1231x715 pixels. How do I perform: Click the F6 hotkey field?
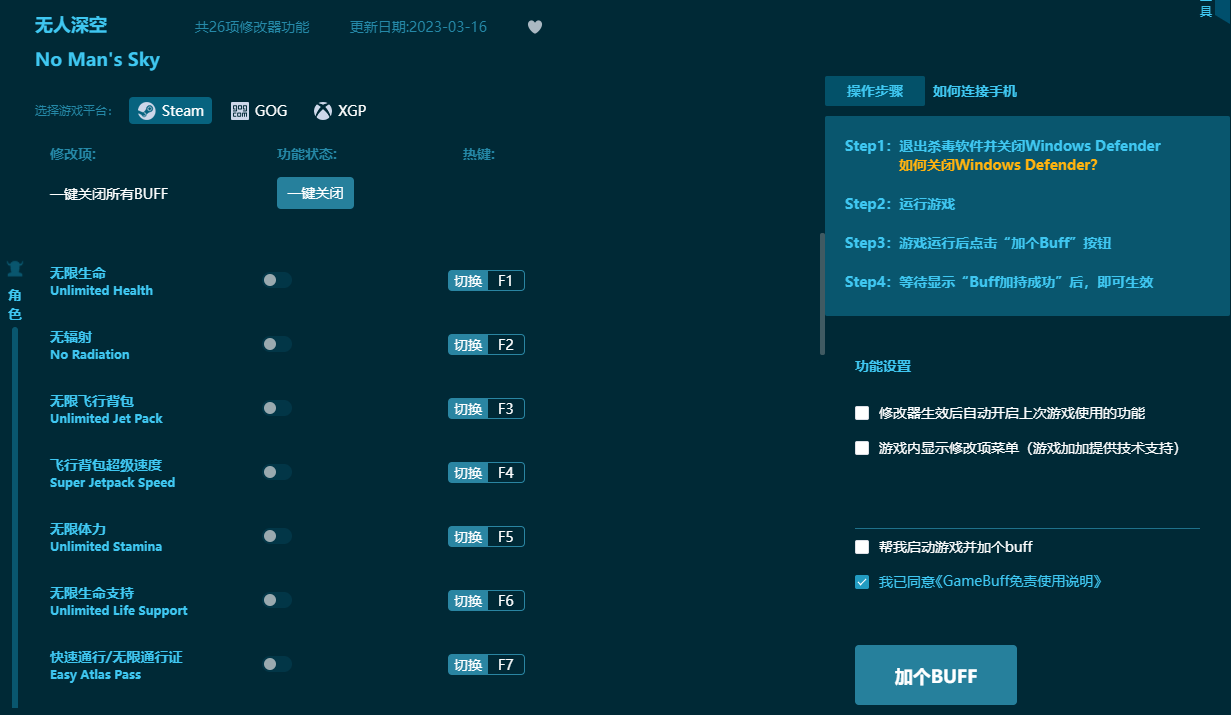tap(506, 601)
